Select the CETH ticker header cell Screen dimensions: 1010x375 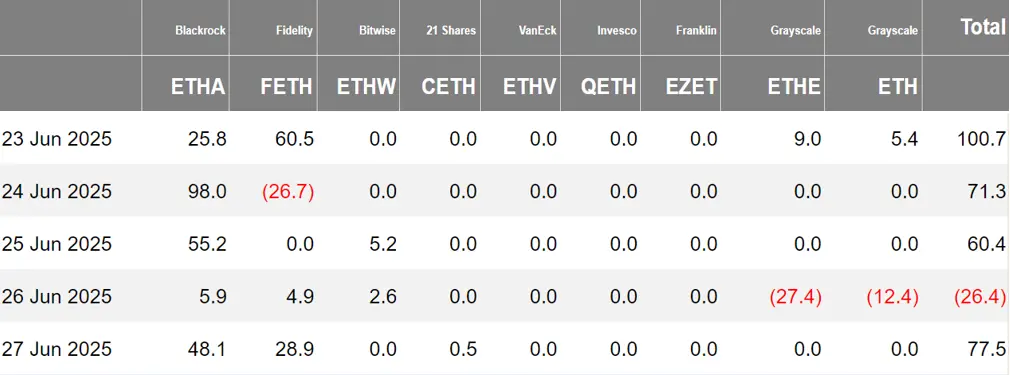(449, 86)
